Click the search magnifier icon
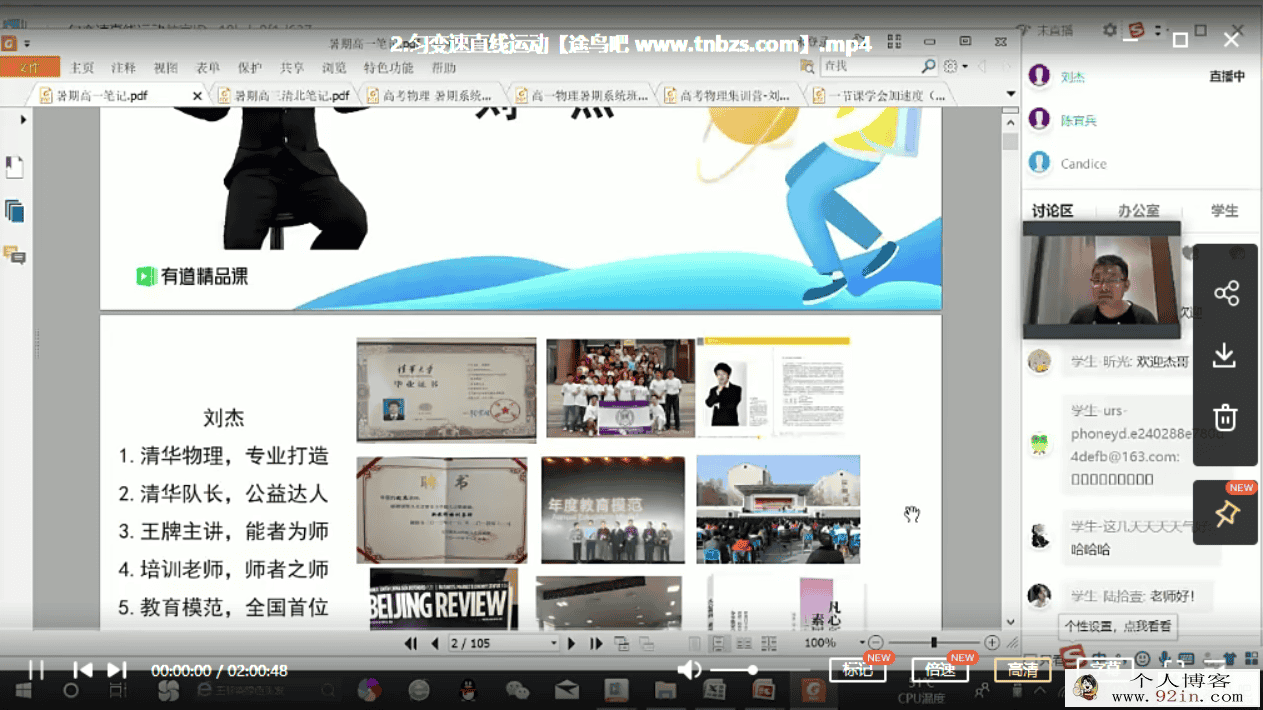This screenshot has width=1263, height=710. click(929, 66)
